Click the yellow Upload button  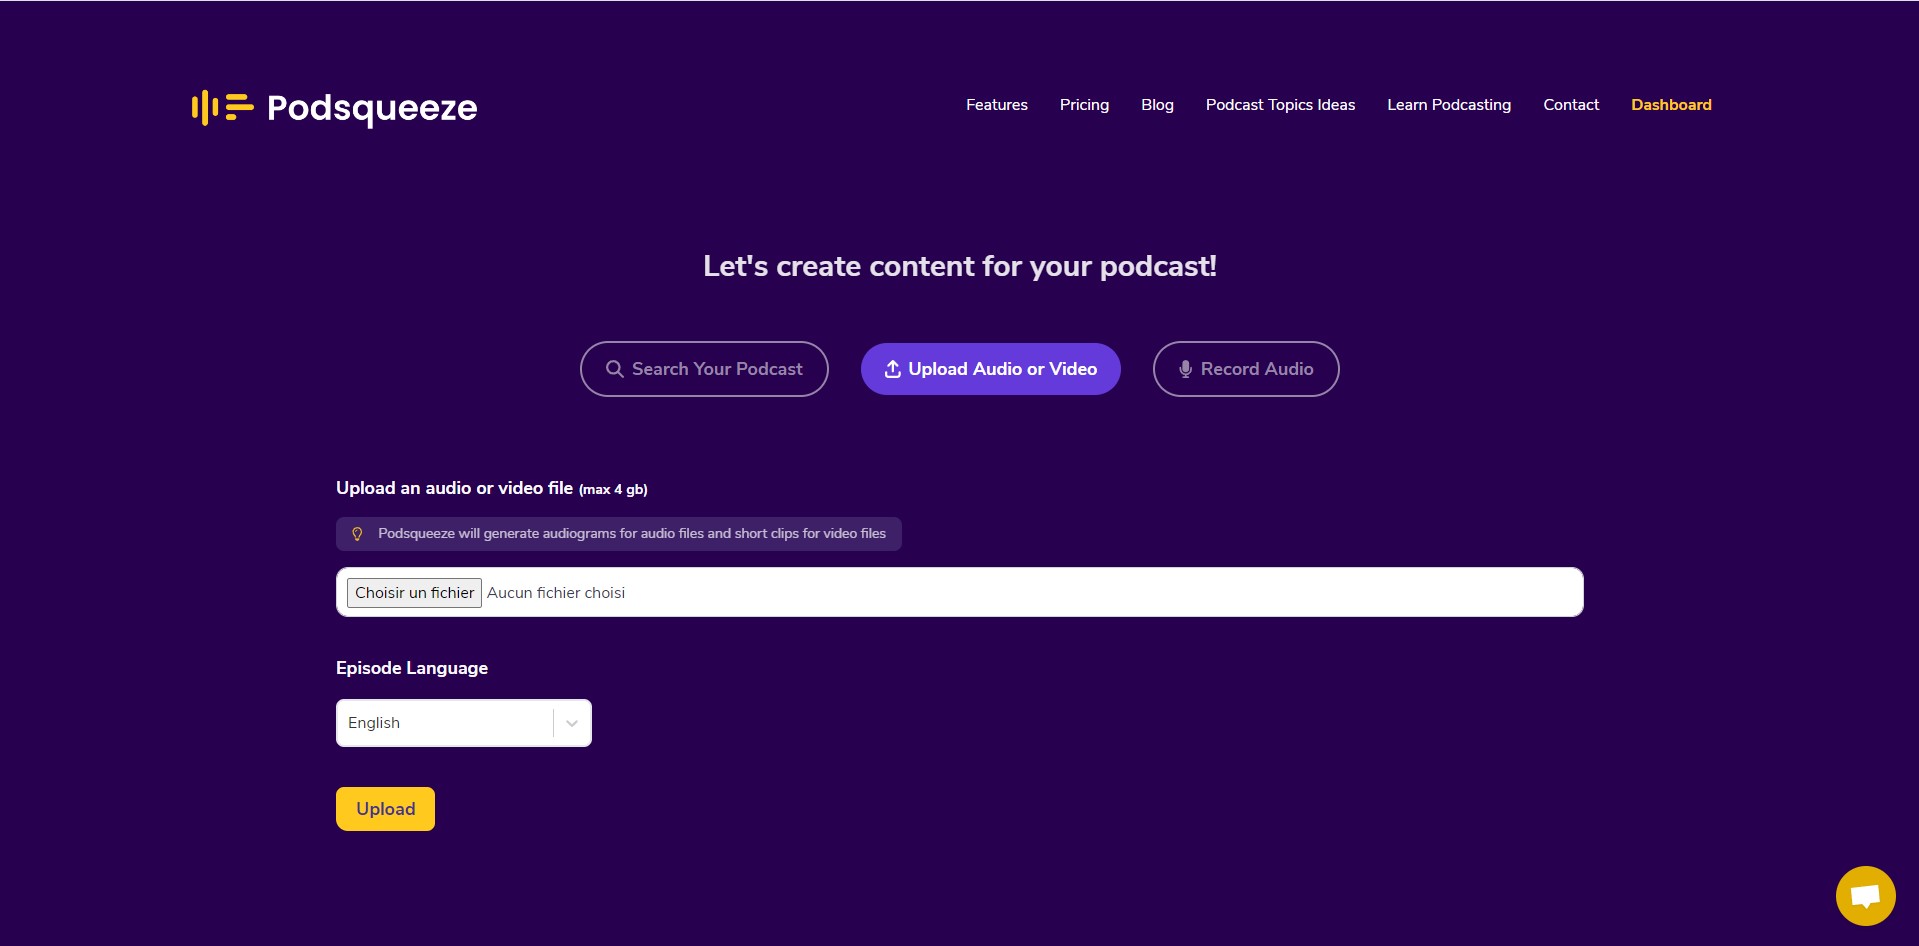click(385, 809)
